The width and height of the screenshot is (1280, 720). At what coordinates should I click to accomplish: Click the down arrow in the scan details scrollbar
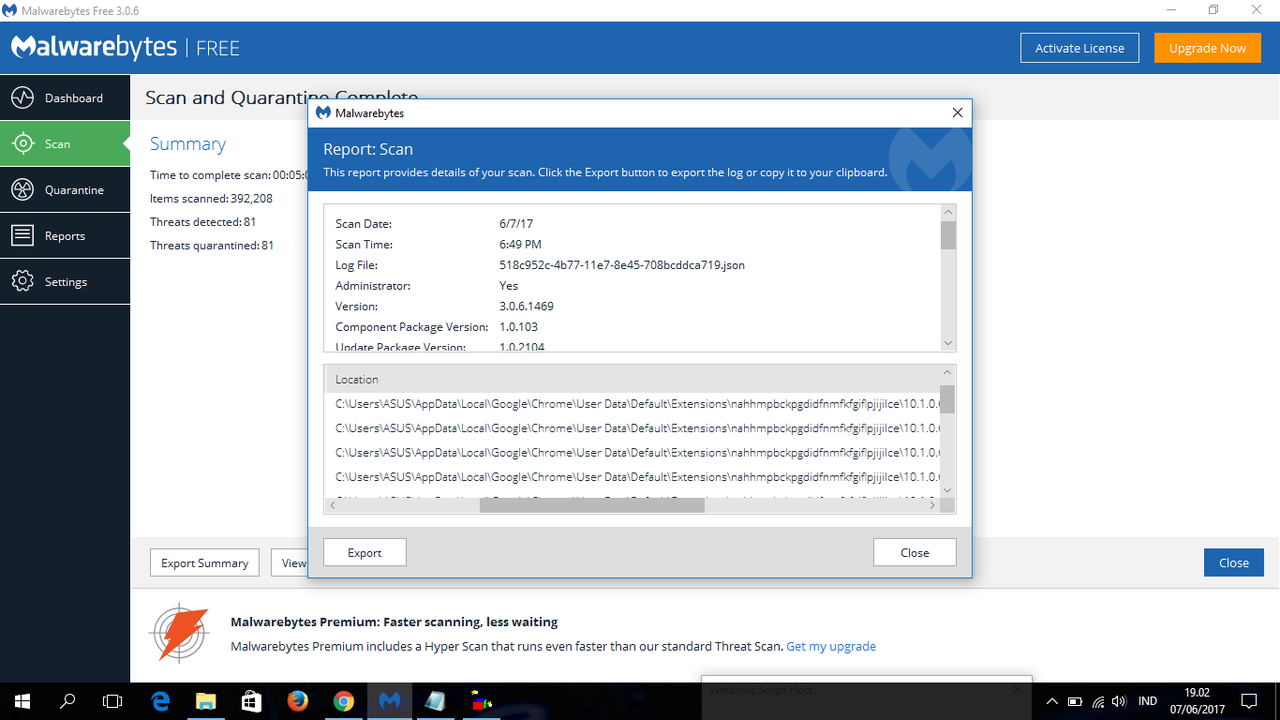[949, 343]
